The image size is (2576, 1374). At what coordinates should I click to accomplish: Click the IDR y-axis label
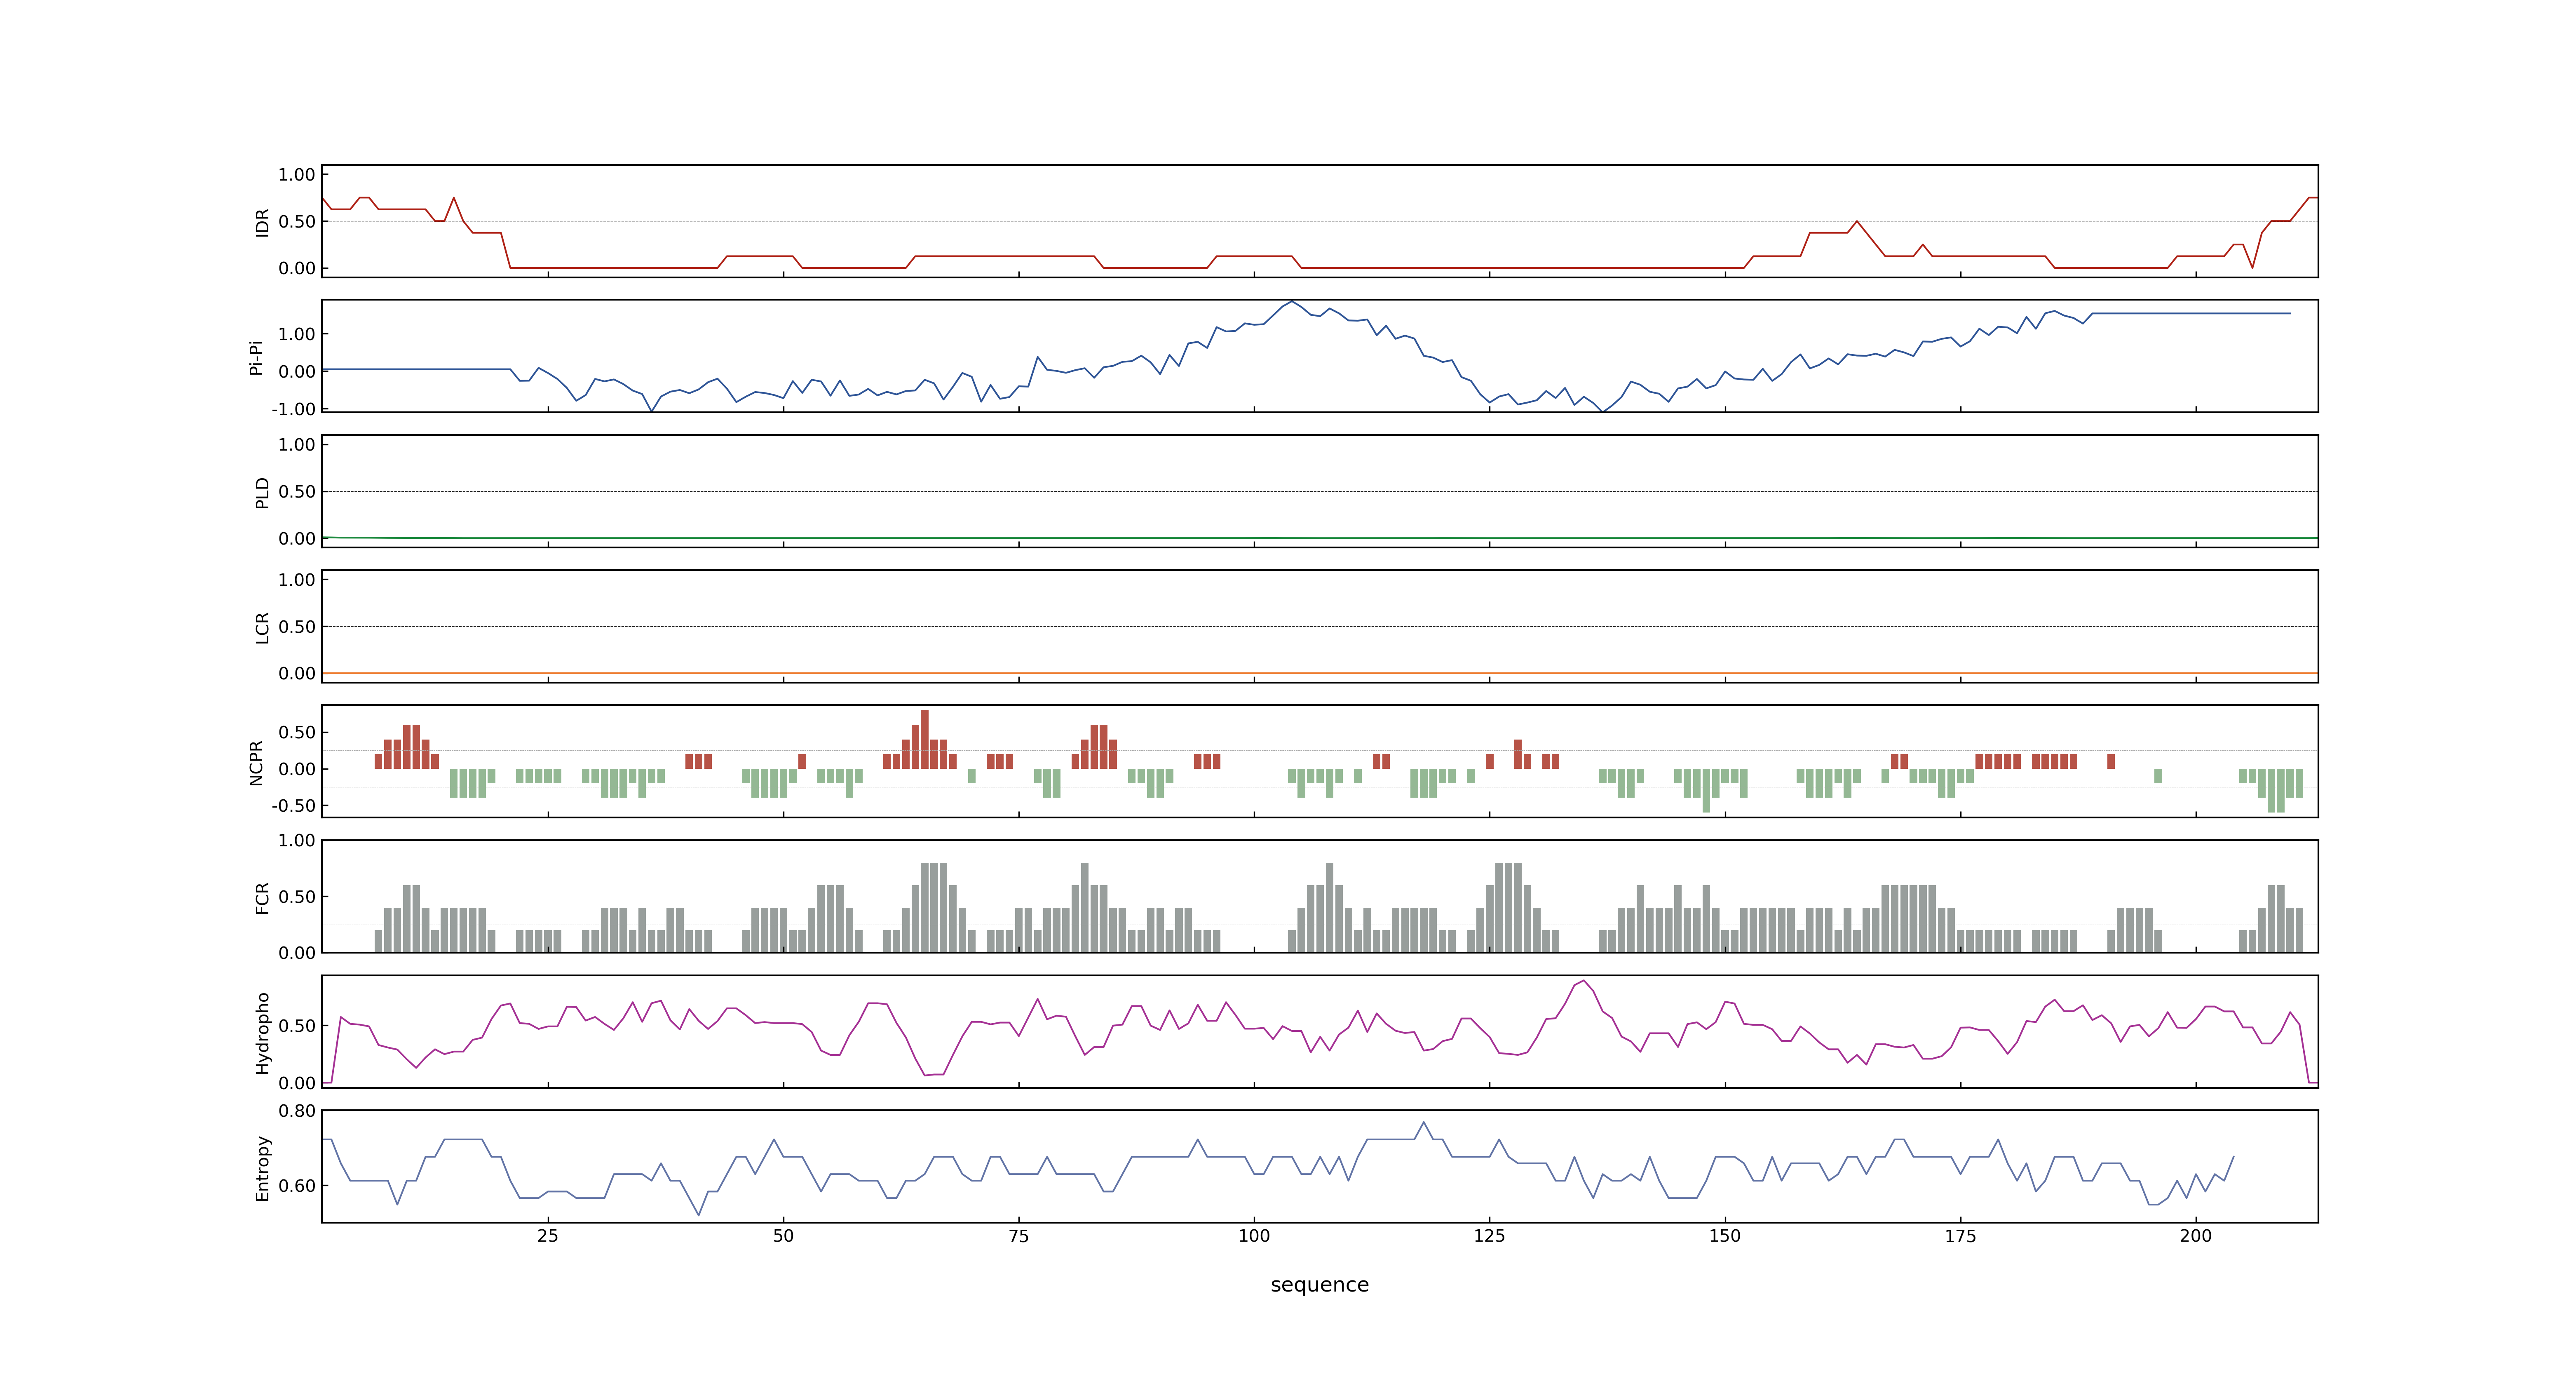tap(262, 222)
